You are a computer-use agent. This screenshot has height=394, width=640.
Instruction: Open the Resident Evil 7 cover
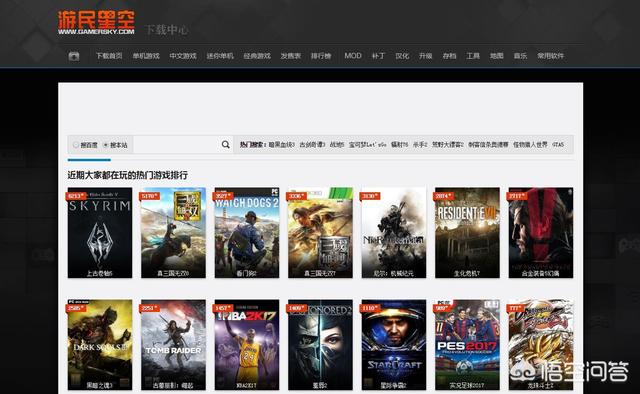(467, 233)
